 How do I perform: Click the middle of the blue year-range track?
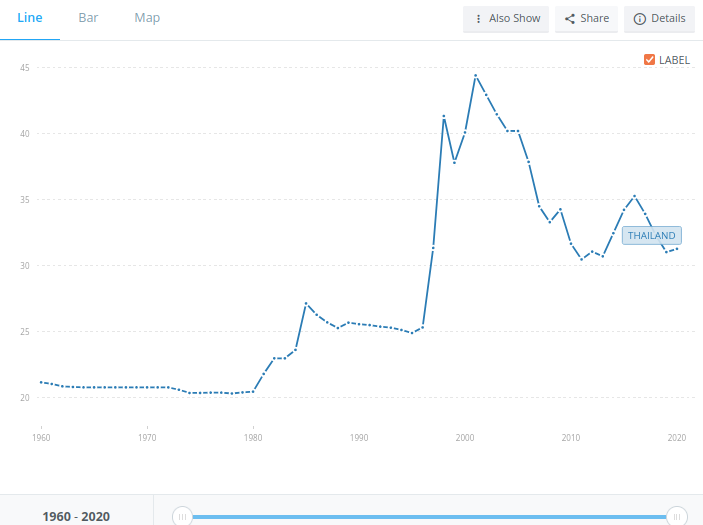[x=430, y=516]
